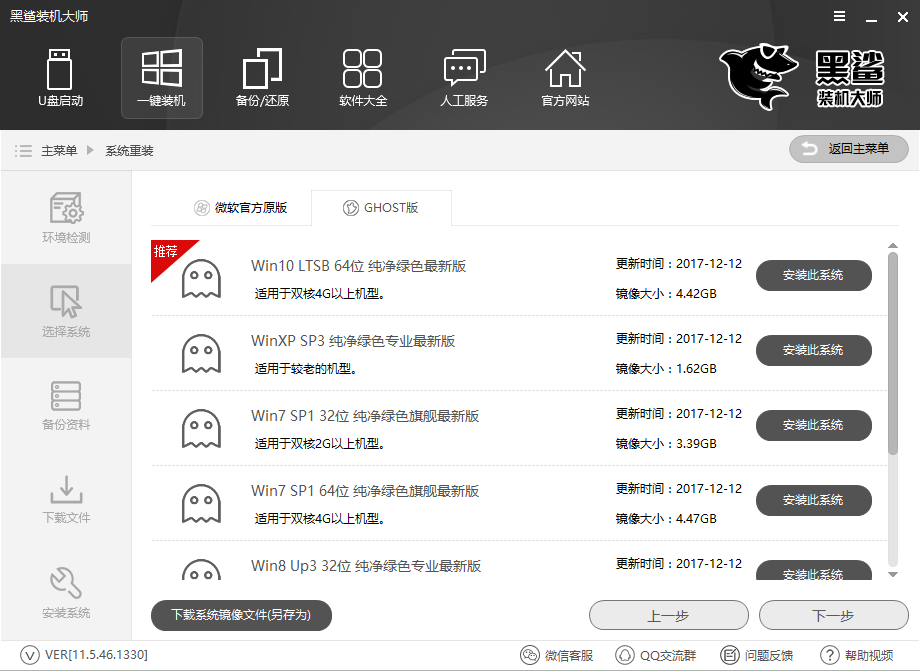The height and width of the screenshot is (671, 920).
Task: Select 环境检测 in the sidebar
Action: (x=66, y=218)
